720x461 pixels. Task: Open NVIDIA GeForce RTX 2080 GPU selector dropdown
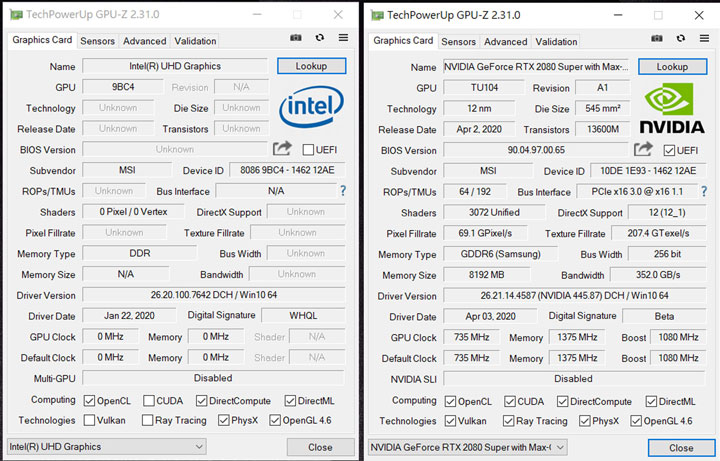(x=468, y=447)
